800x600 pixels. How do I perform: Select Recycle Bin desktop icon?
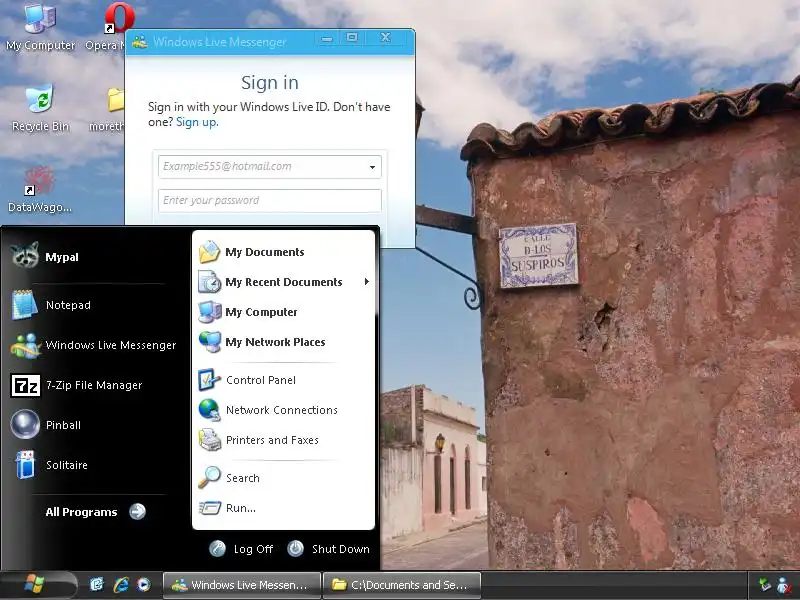tap(40, 108)
